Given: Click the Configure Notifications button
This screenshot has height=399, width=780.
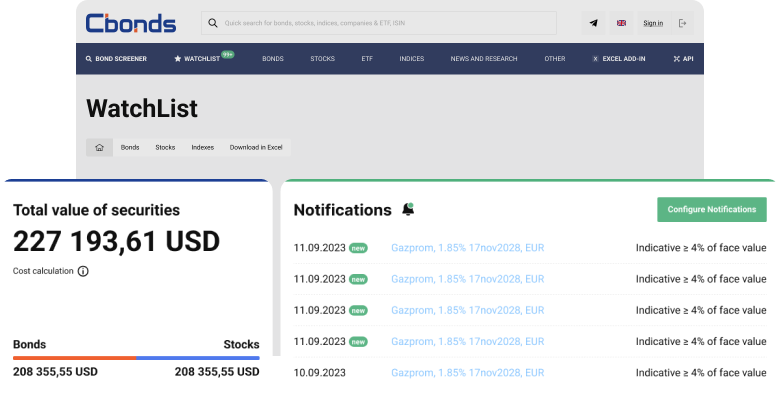Looking at the screenshot, I should tap(711, 209).
